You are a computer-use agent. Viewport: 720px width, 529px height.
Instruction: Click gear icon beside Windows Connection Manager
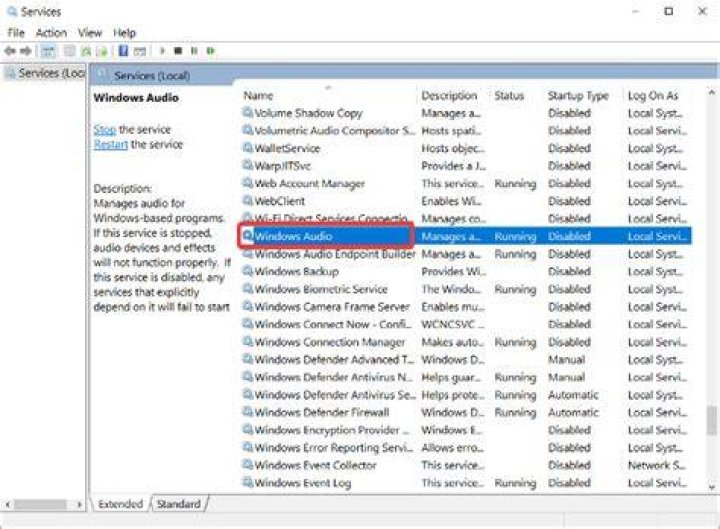(x=248, y=342)
